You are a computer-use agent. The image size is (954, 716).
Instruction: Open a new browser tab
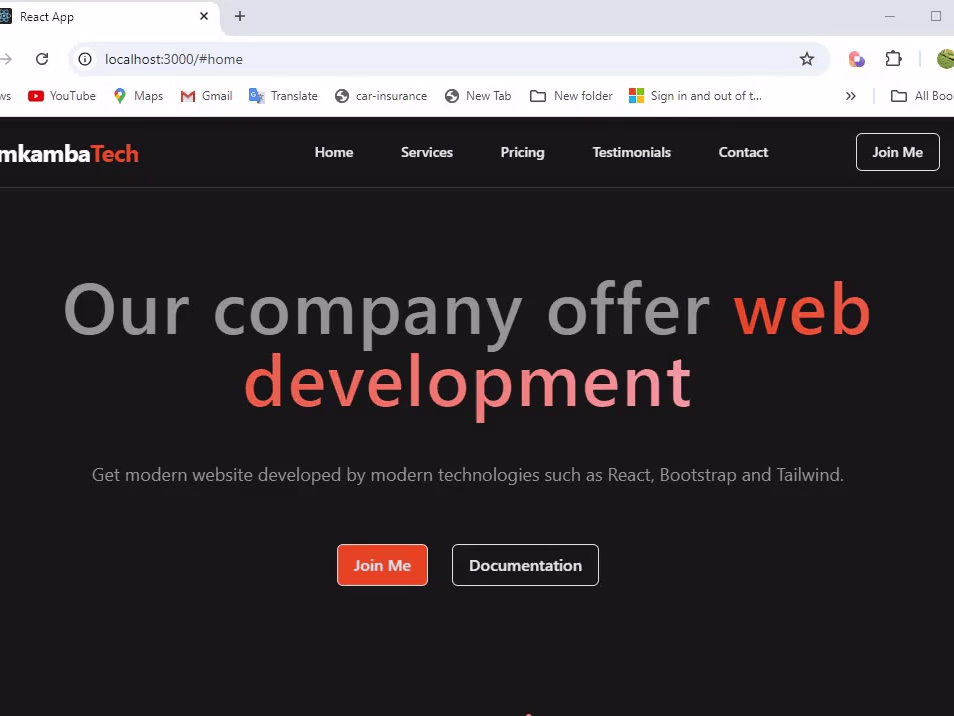tap(240, 16)
